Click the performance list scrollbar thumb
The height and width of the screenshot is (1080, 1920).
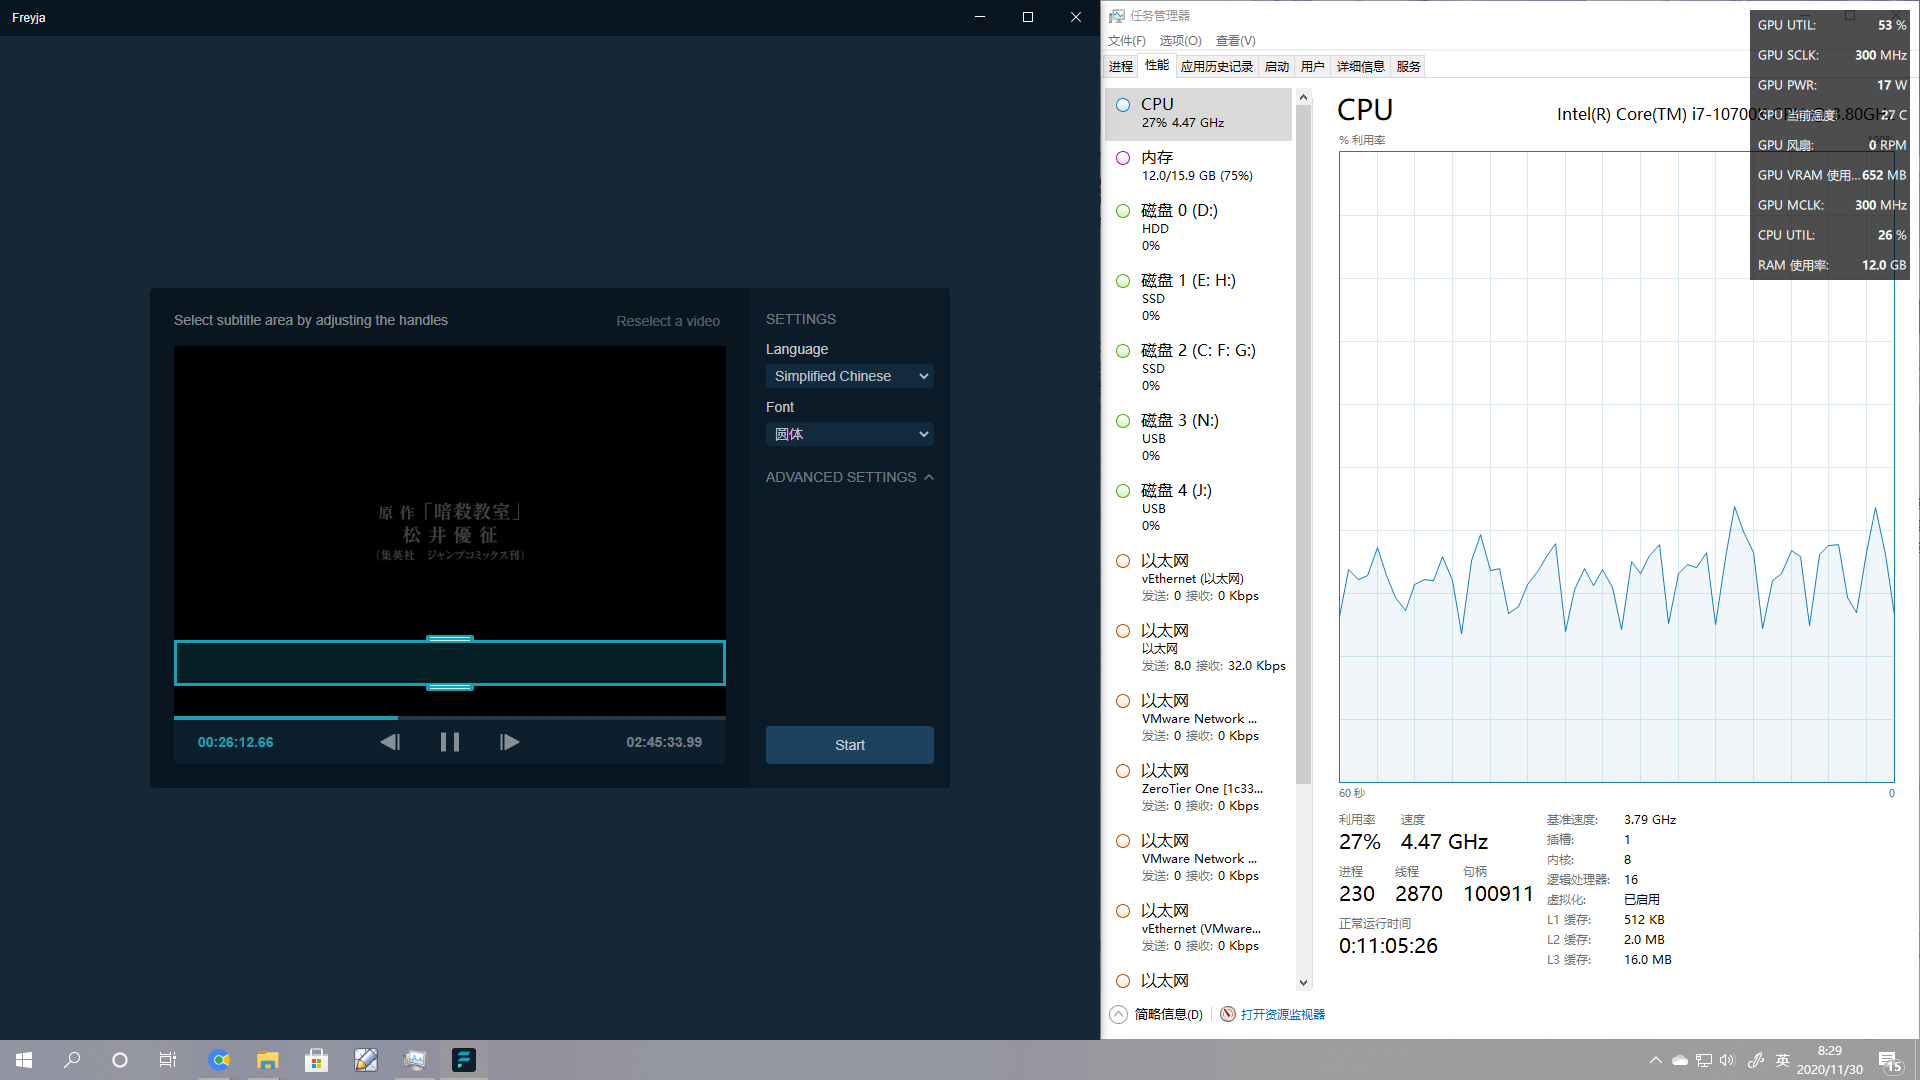tap(1303, 445)
